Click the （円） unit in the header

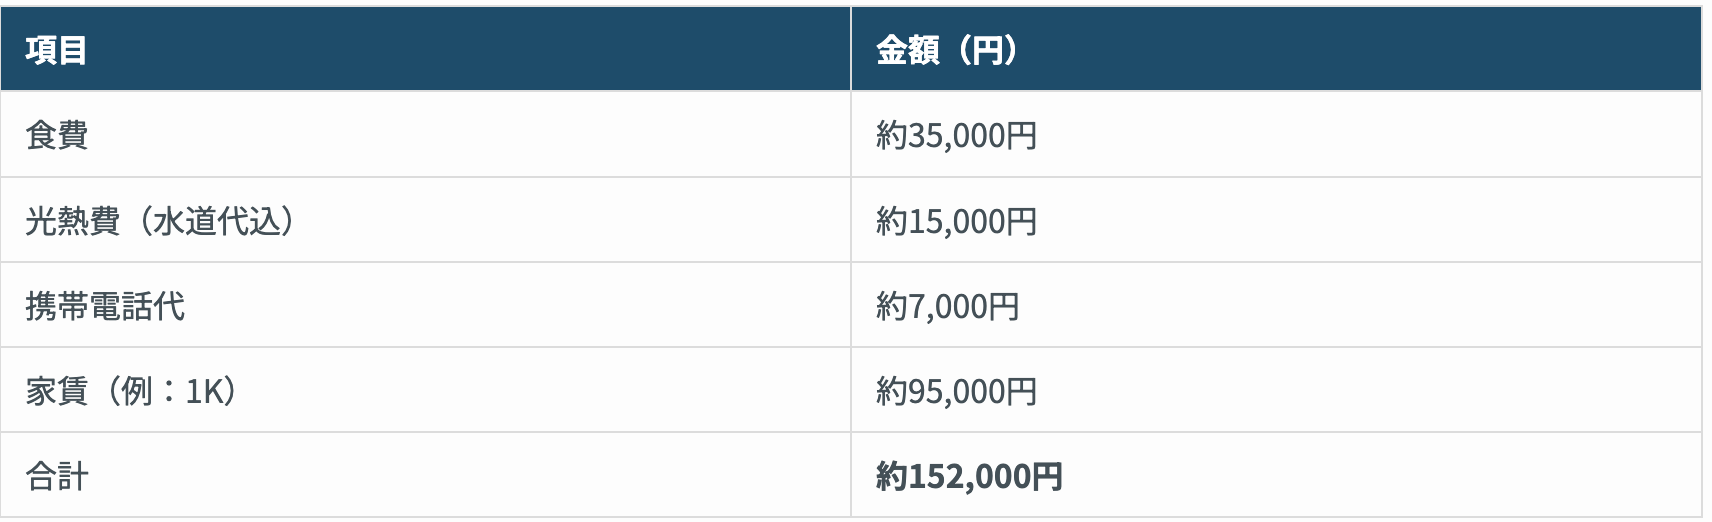[986, 50]
